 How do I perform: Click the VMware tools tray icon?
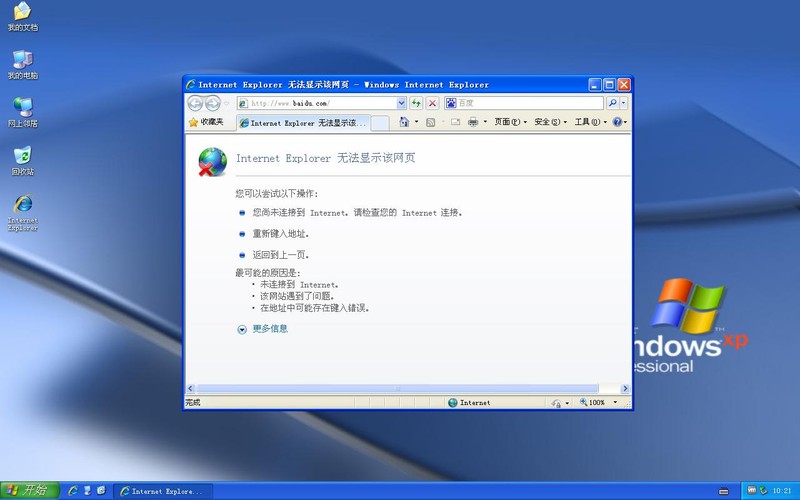pyautogui.click(x=752, y=491)
